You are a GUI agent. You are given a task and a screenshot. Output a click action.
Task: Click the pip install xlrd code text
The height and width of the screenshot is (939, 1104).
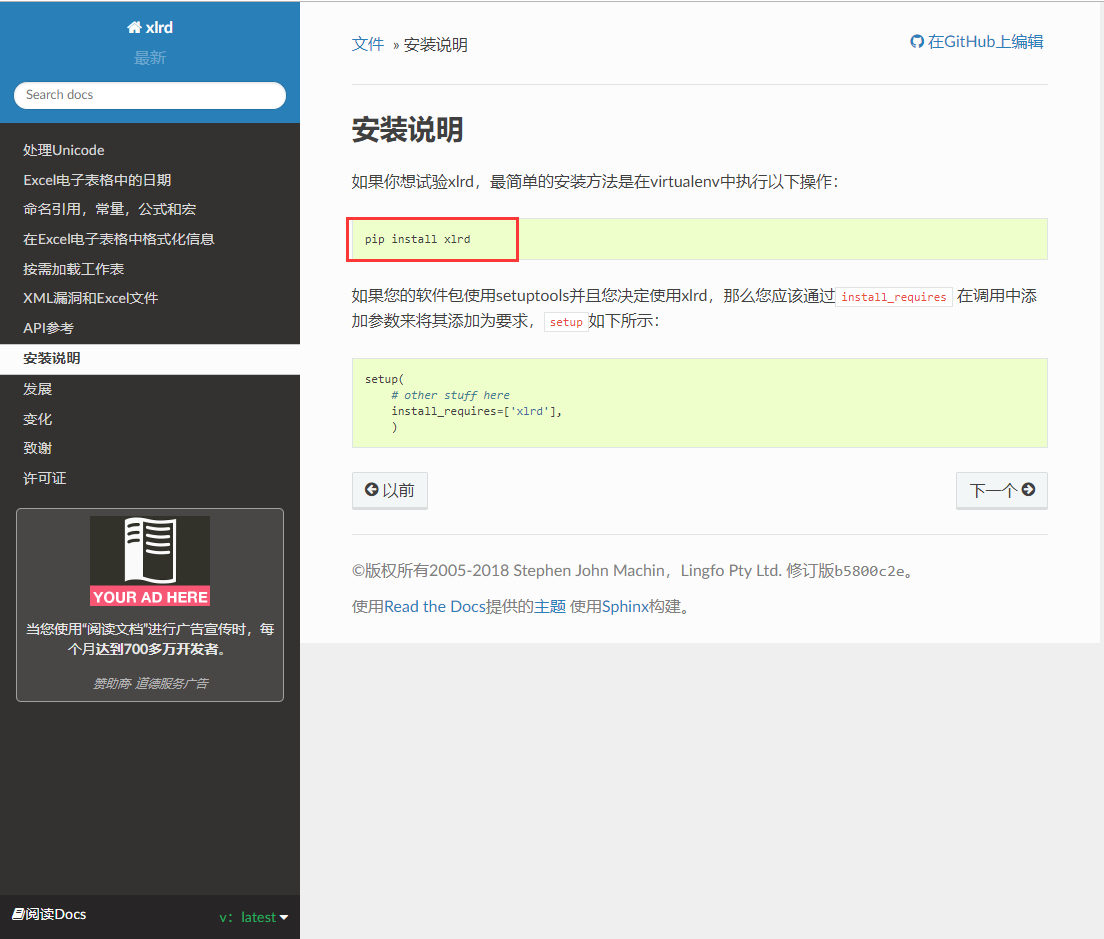tap(418, 239)
